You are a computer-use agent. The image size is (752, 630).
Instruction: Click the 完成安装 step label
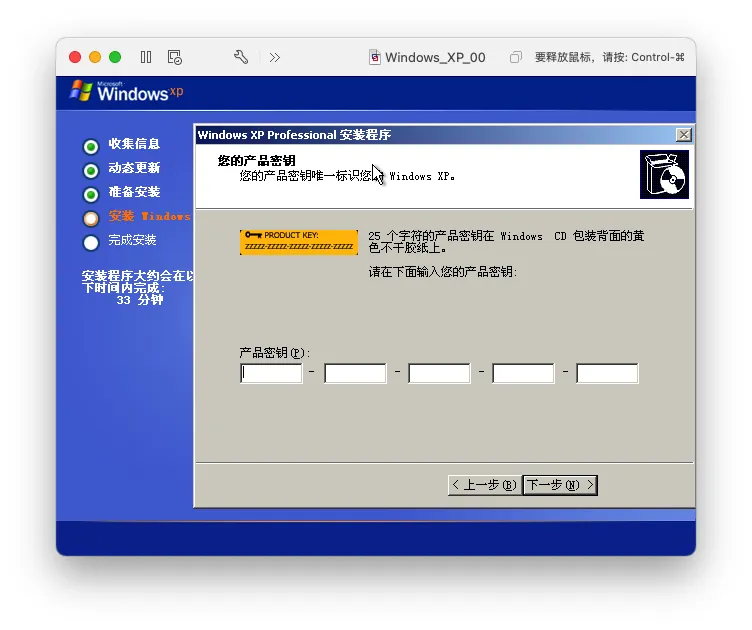coord(132,240)
